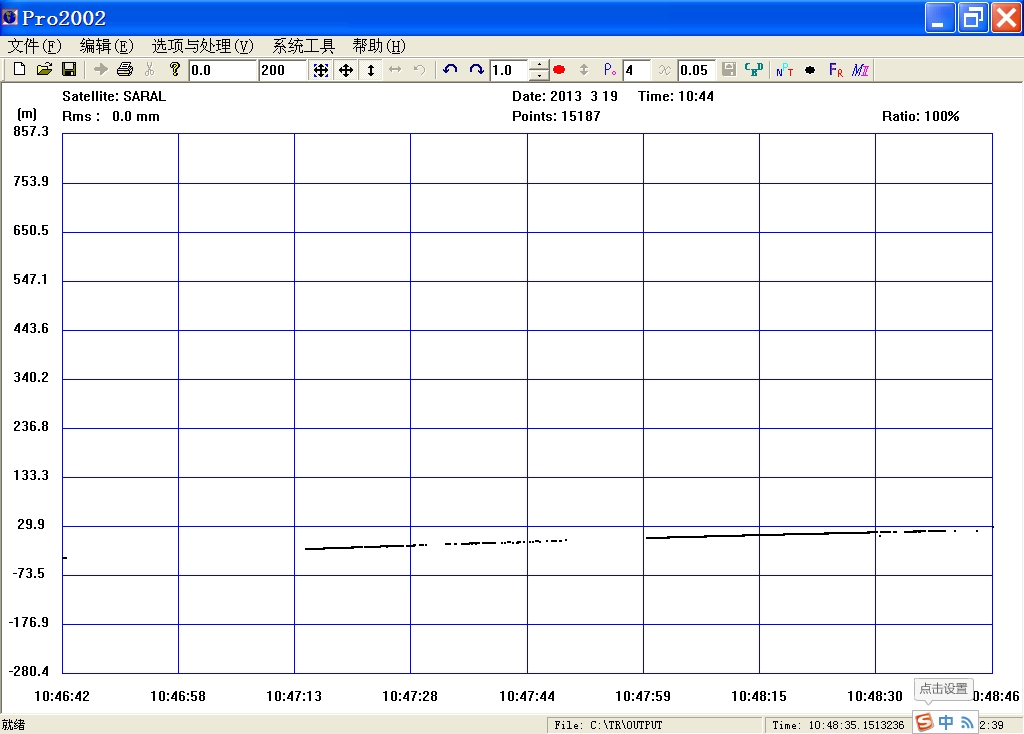Click the polynomial order field showing 4
This screenshot has height=734, width=1024.
[x=636, y=70]
